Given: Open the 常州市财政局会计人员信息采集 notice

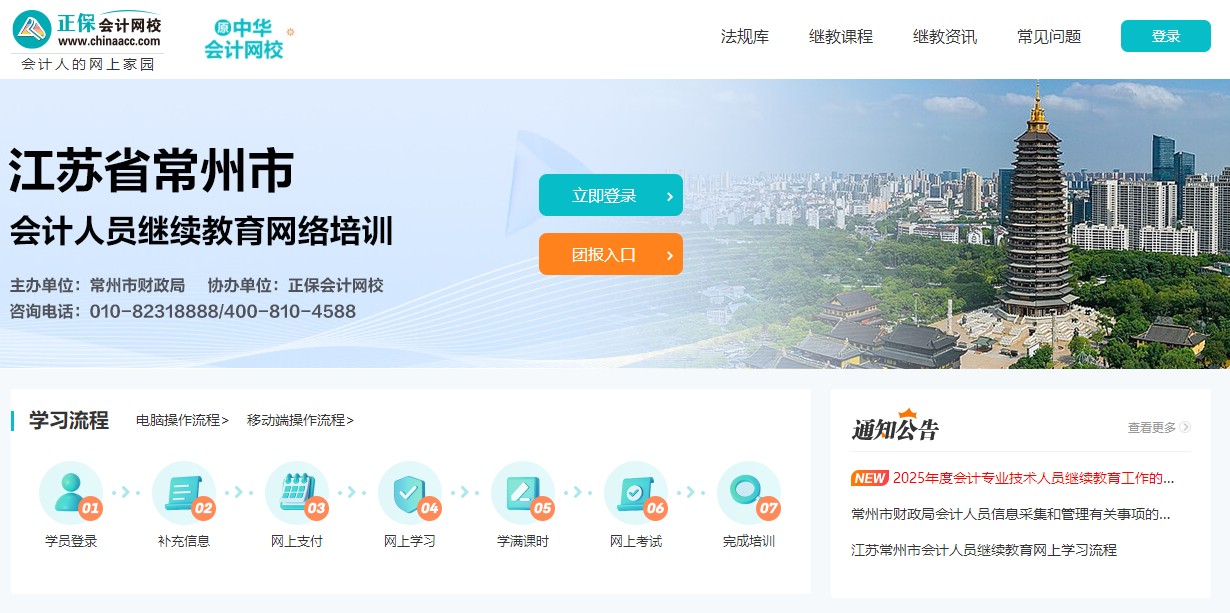Looking at the screenshot, I should [x=1011, y=514].
